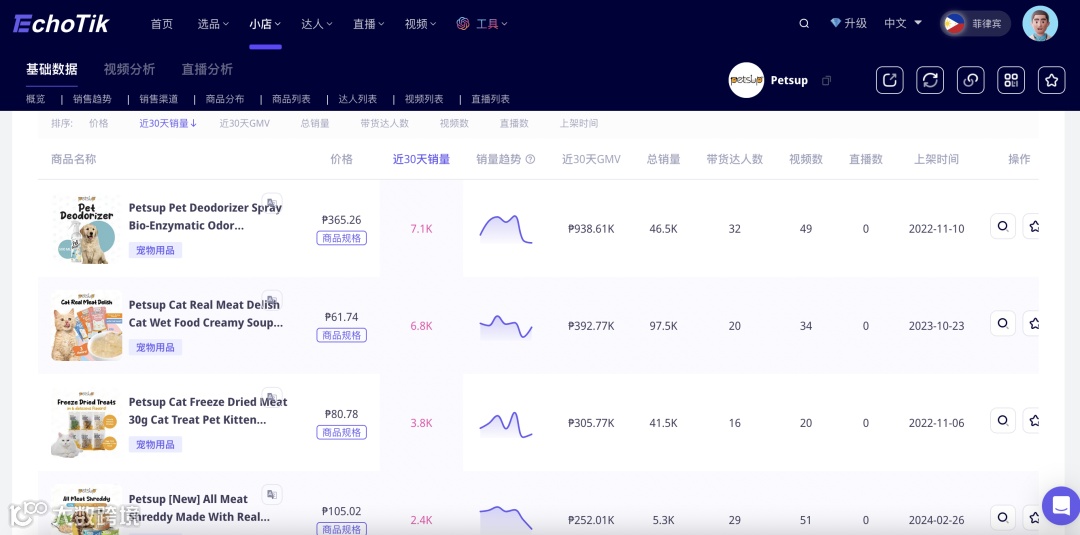Click the translate icon on All Meat Shreddy row
This screenshot has height=535, width=1080.
[272, 494]
